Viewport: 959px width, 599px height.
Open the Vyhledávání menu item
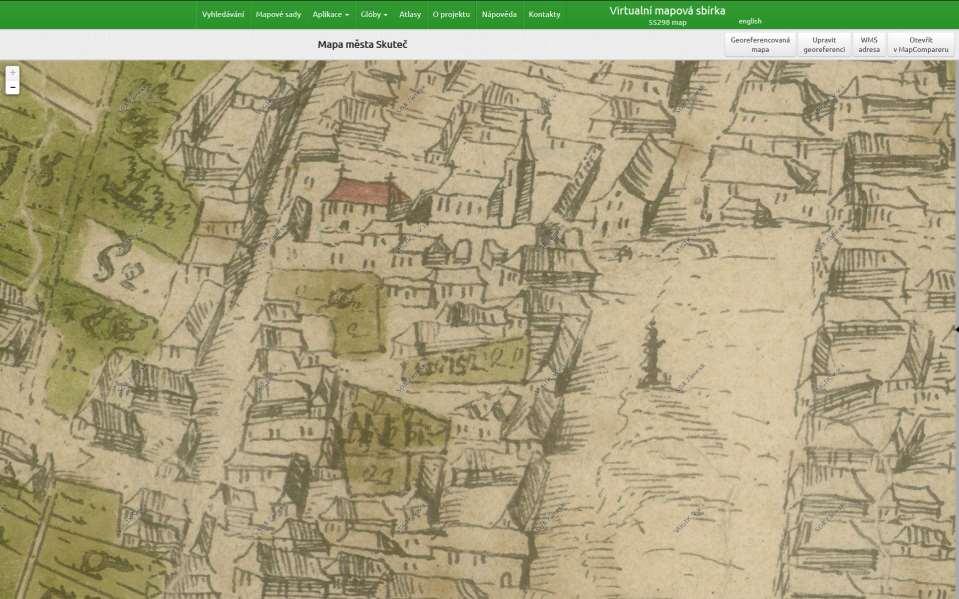223,14
